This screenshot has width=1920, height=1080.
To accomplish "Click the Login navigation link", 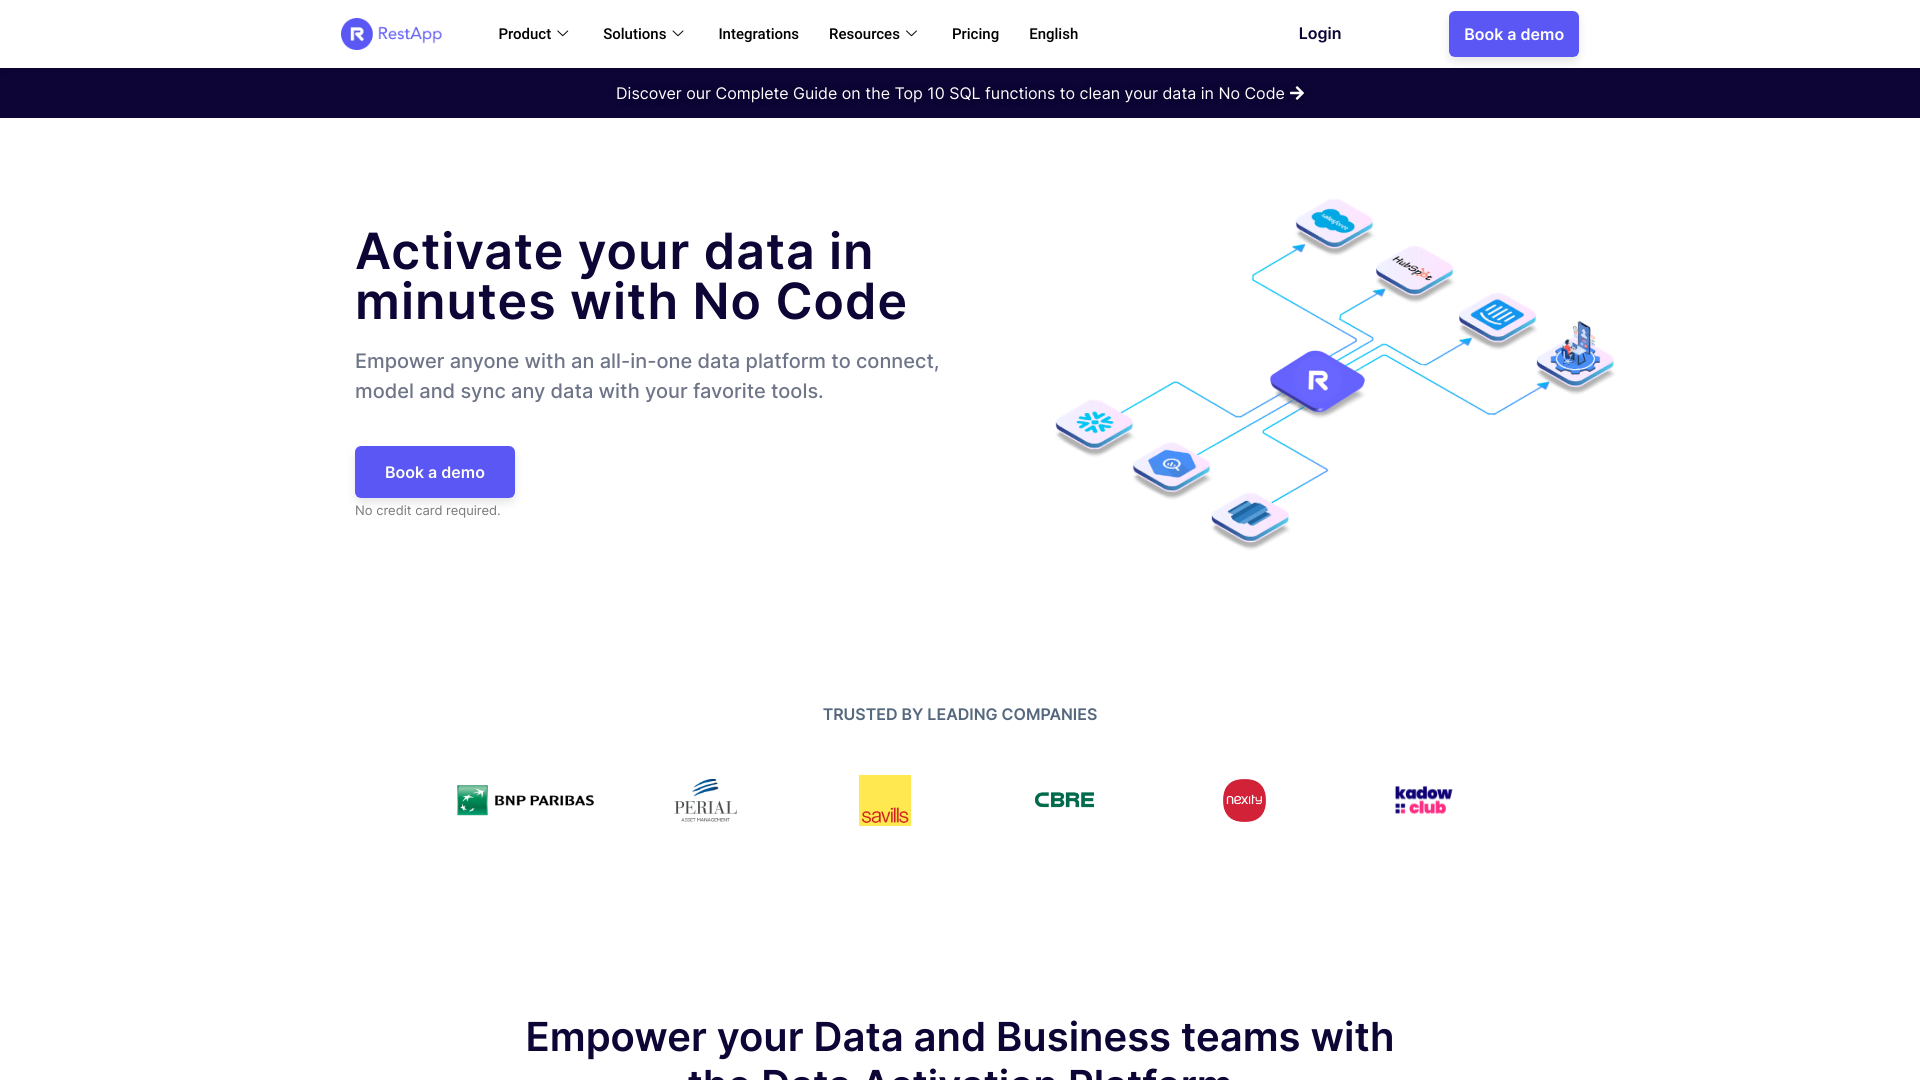I will coord(1320,33).
